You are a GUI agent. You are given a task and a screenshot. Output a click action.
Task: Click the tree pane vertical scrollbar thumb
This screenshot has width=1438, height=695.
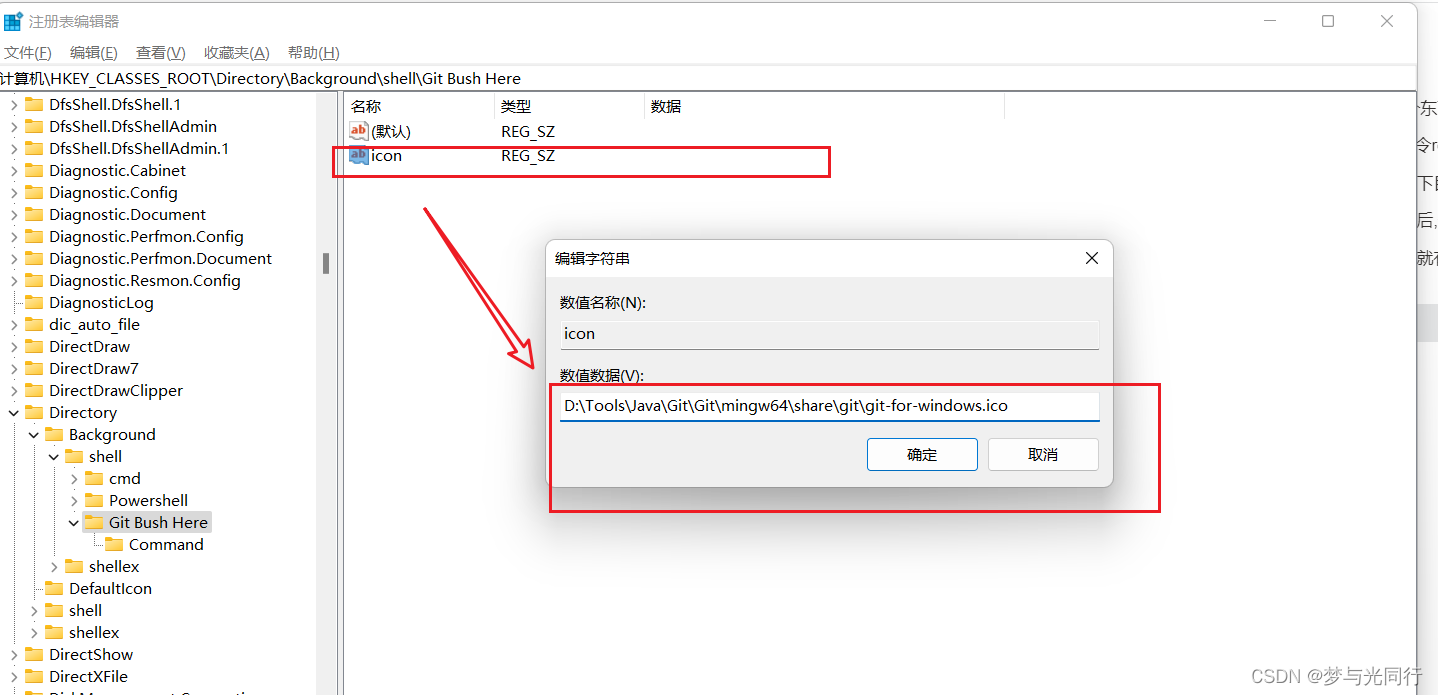pyautogui.click(x=325, y=263)
